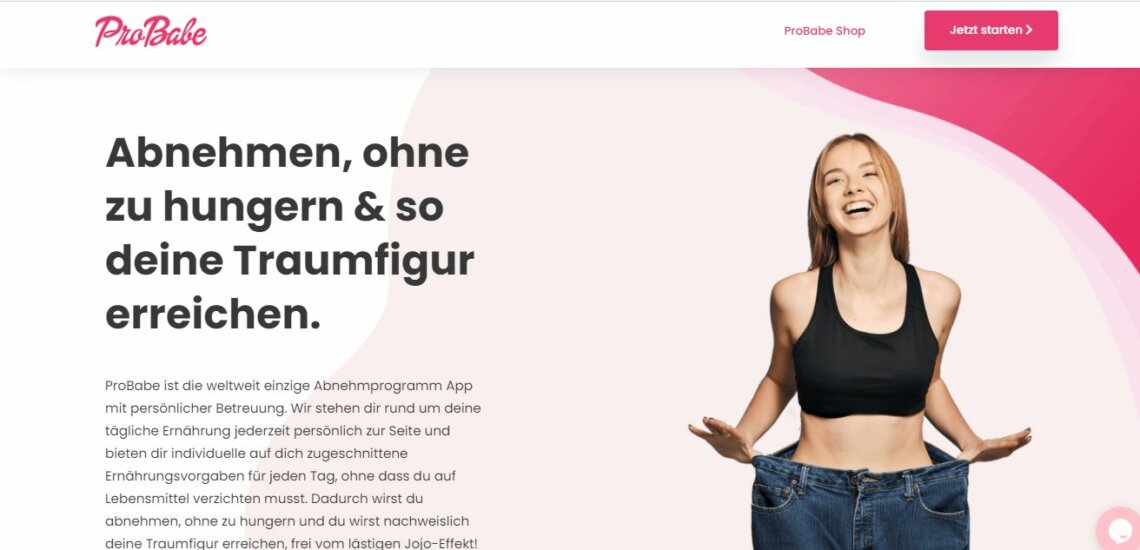Viewport: 1140px width, 550px height.
Task: Click the headline word "erreichen."
Action: click(x=213, y=314)
